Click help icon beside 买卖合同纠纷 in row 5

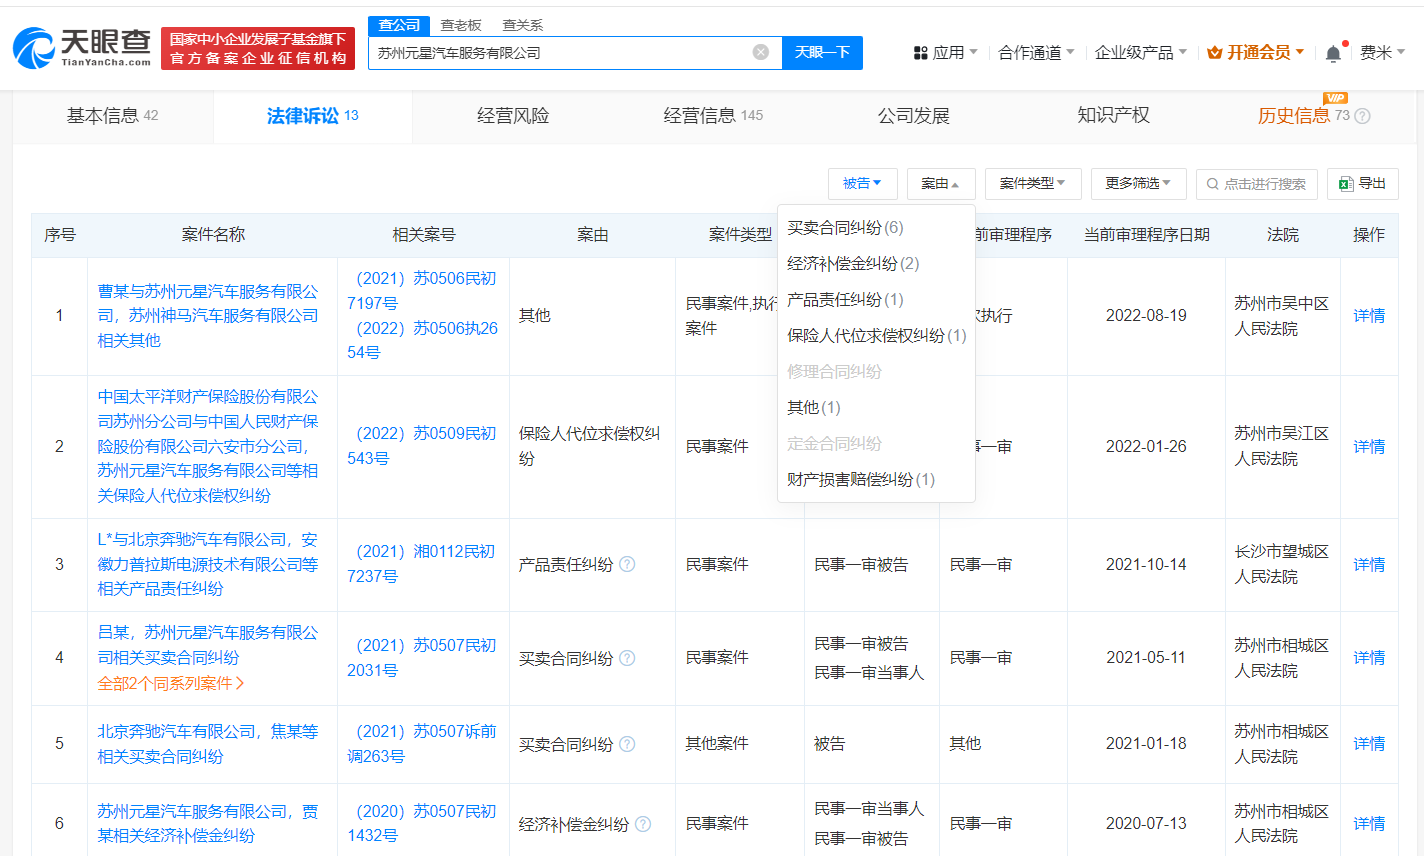point(627,744)
